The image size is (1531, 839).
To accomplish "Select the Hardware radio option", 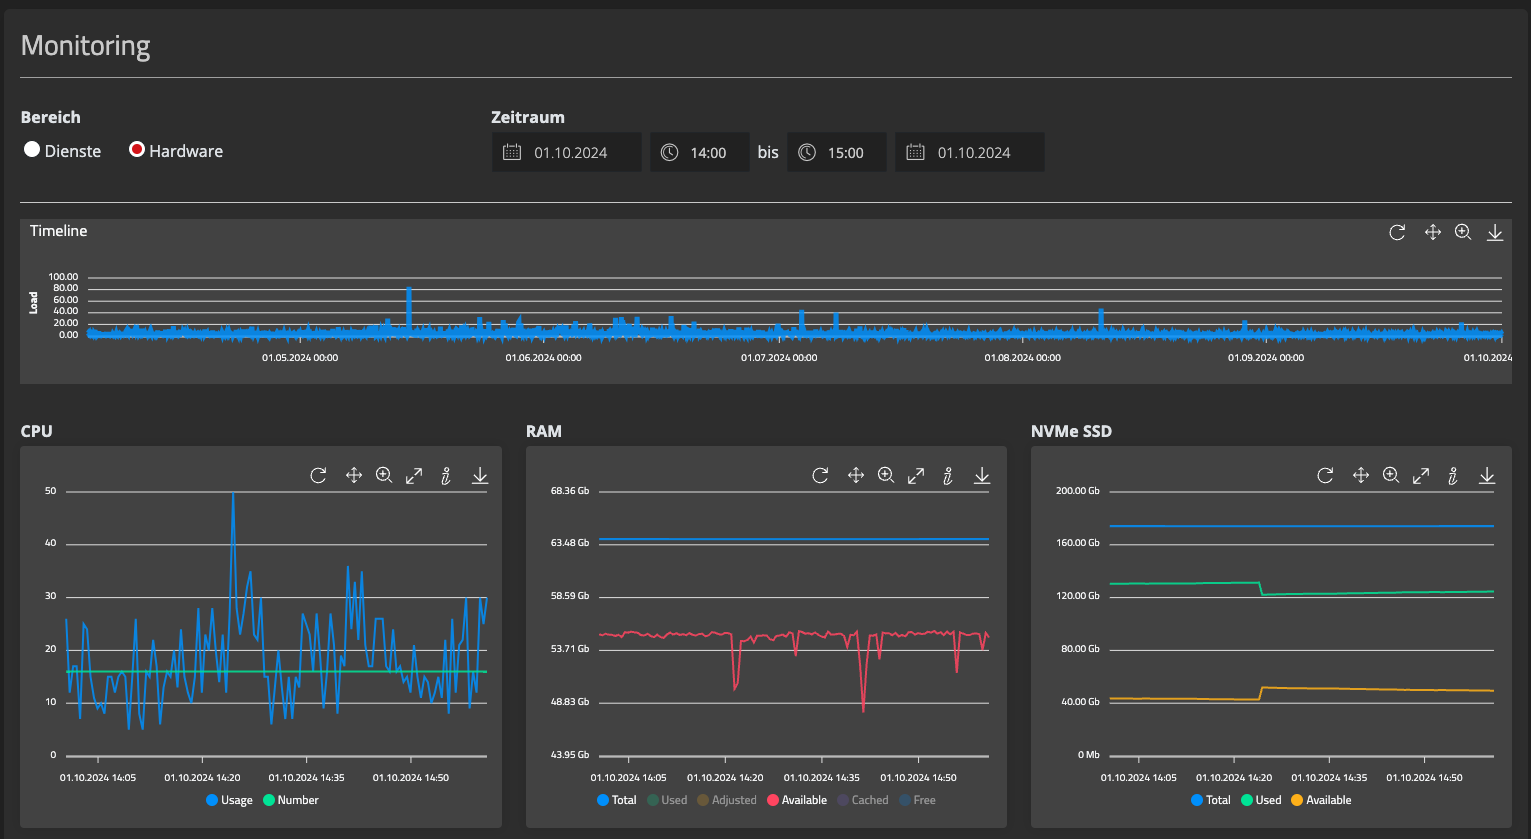I will pyautogui.click(x=137, y=150).
